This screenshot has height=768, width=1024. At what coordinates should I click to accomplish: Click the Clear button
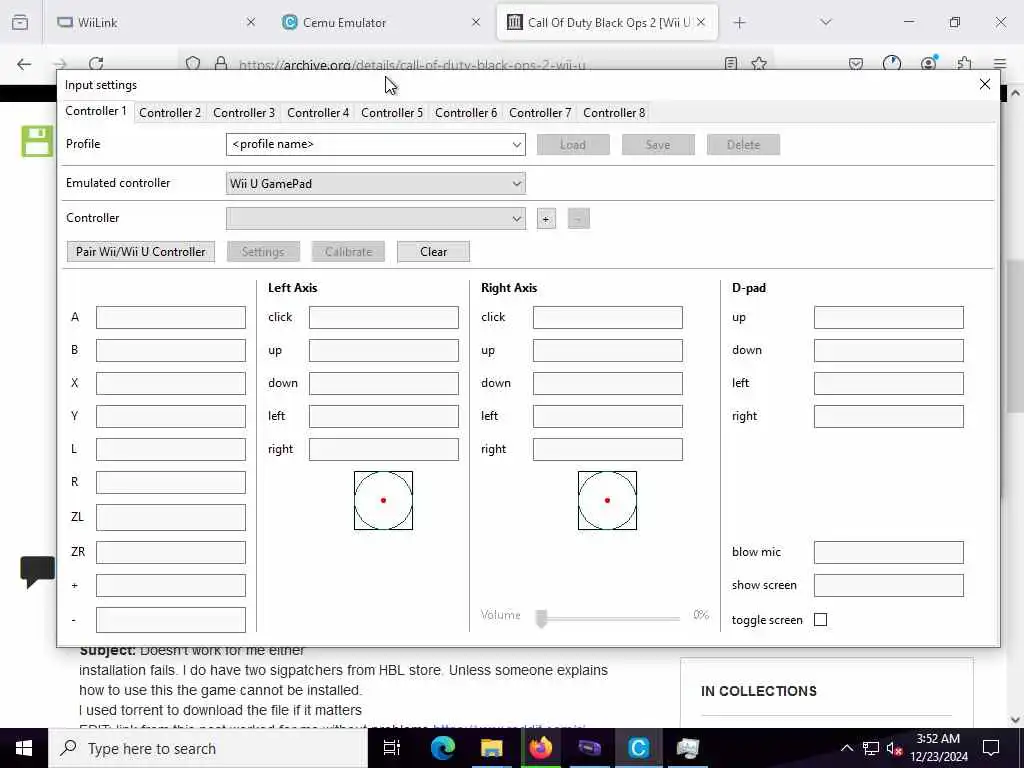433,251
